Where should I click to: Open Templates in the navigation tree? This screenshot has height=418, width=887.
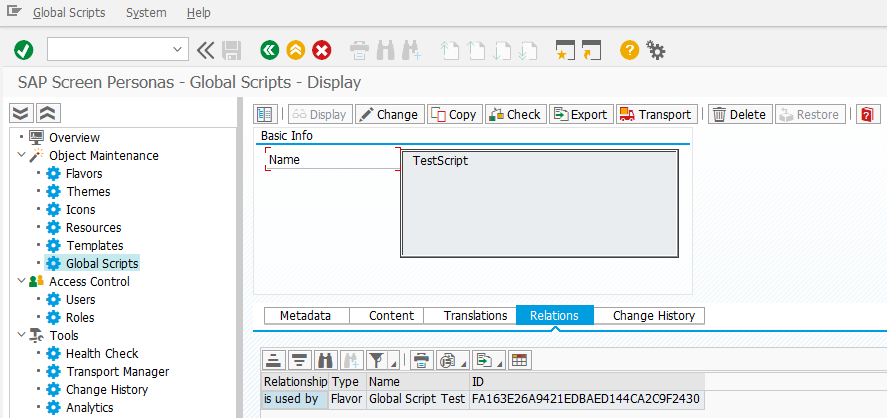coord(94,246)
